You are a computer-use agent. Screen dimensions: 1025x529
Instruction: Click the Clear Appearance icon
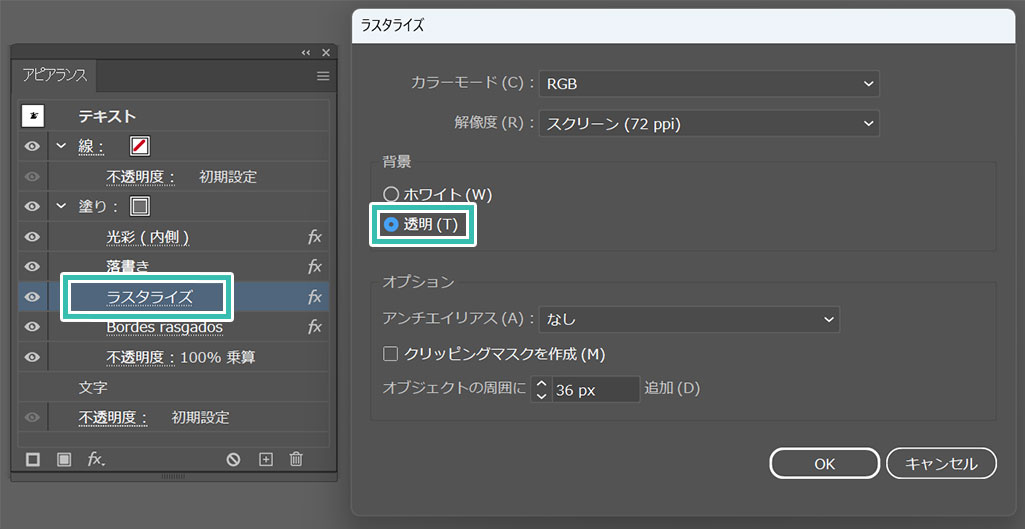(x=233, y=459)
